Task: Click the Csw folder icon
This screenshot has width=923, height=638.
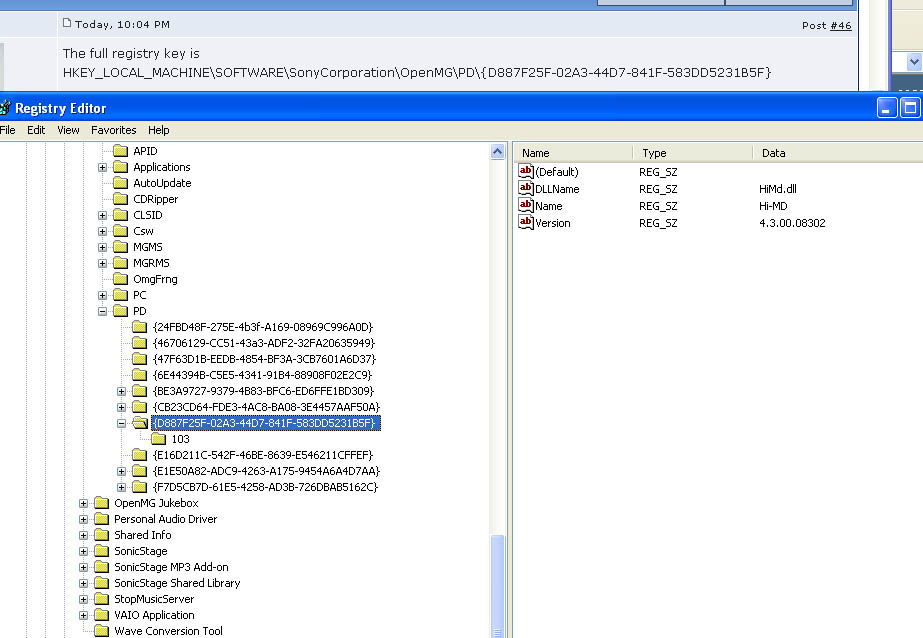Action: tap(120, 231)
